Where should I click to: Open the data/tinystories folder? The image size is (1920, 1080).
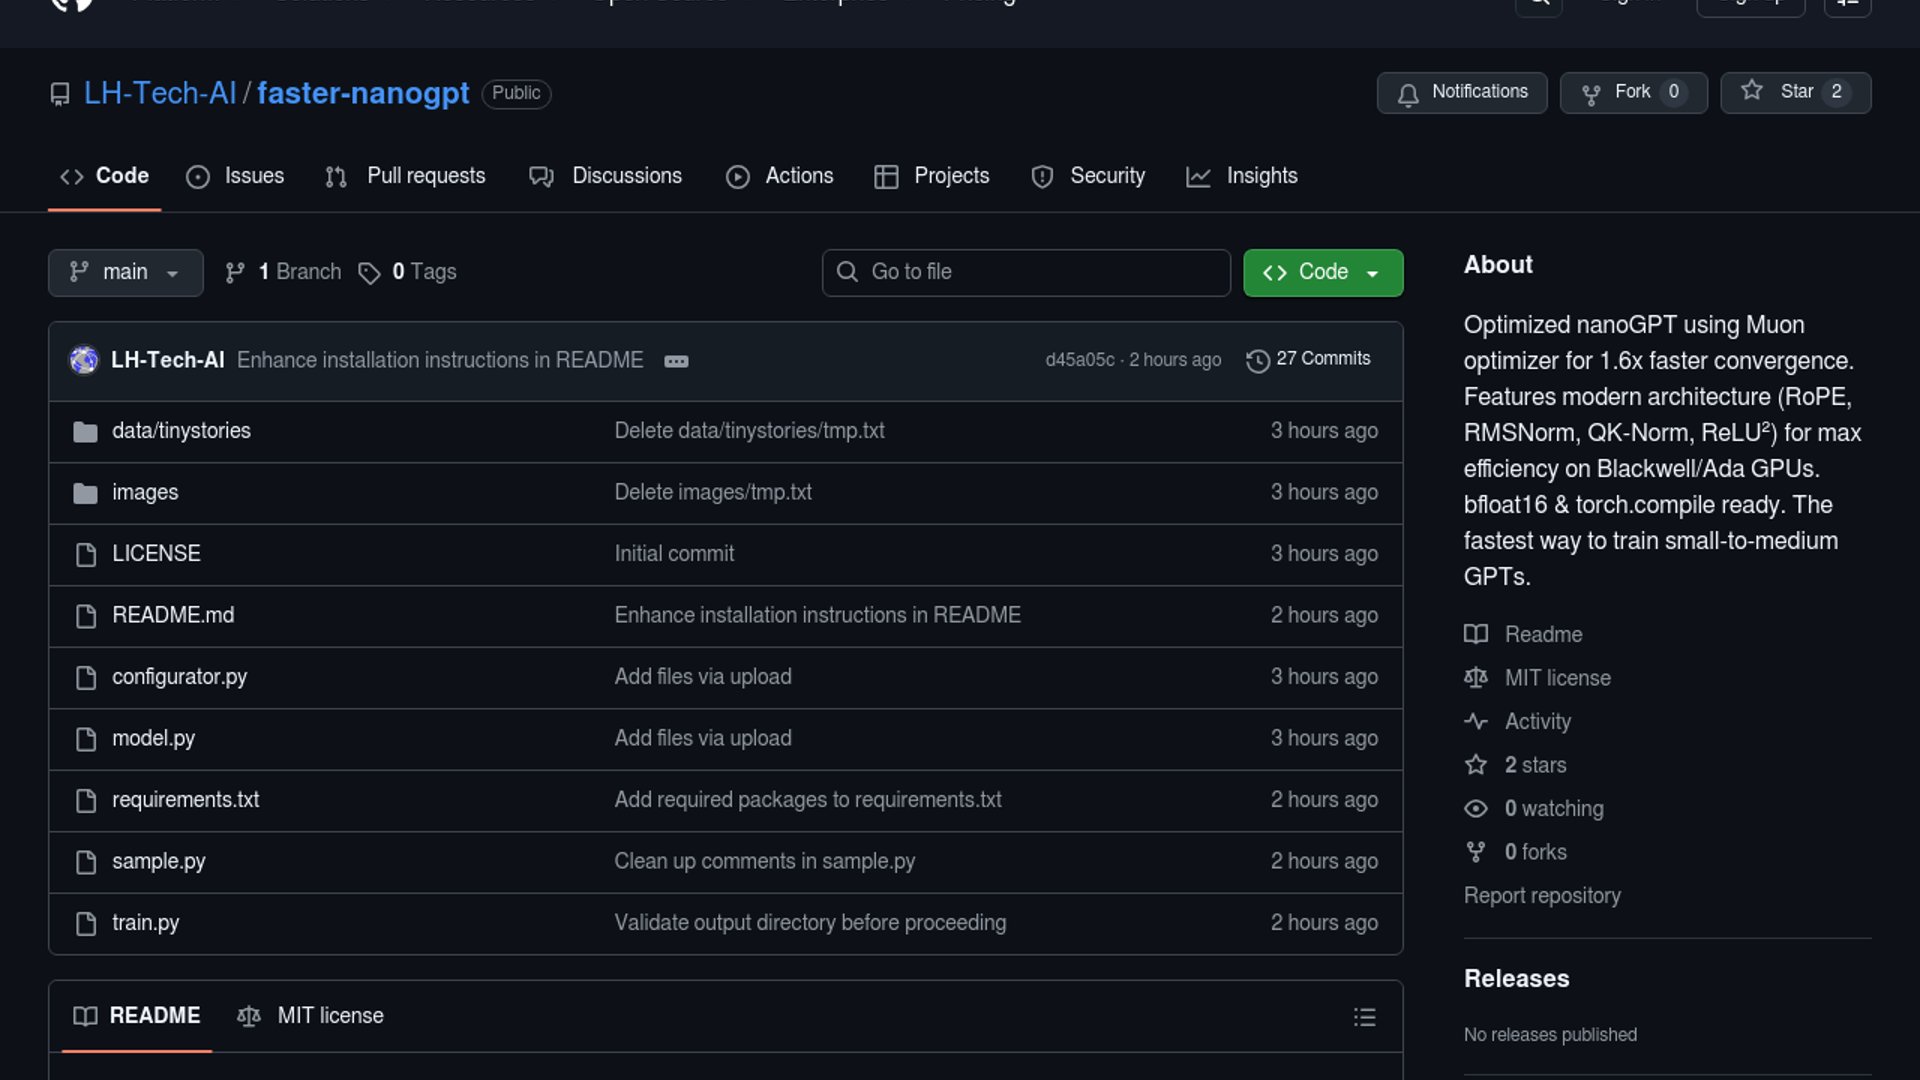pos(181,431)
